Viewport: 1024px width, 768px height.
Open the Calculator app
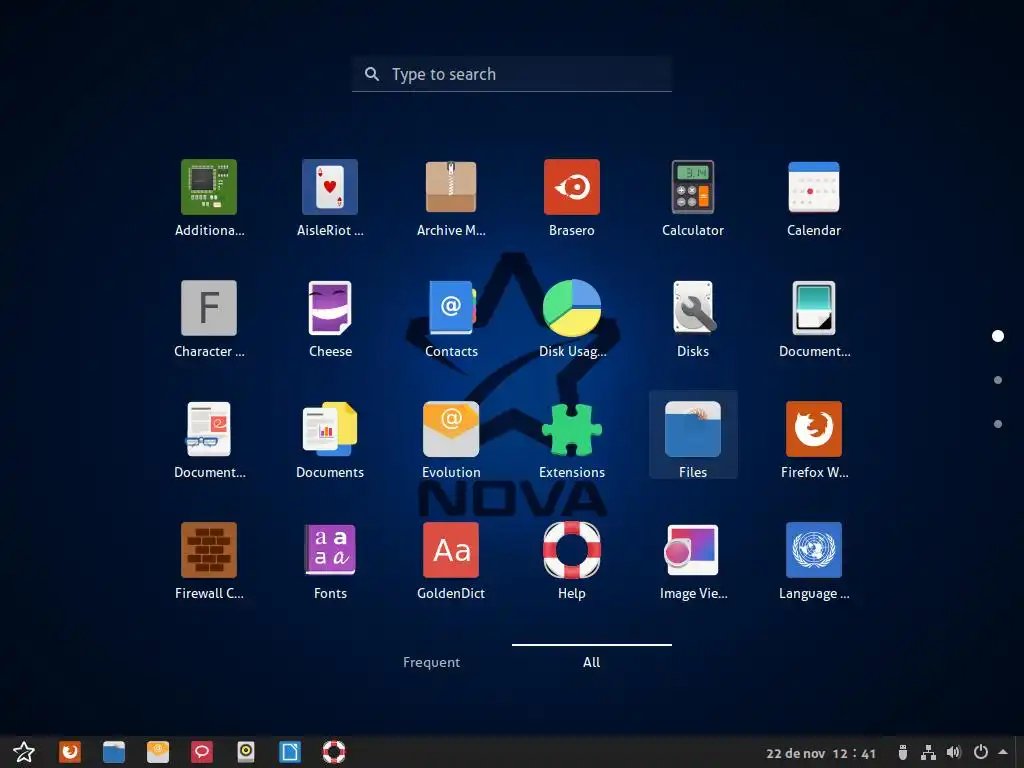click(x=693, y=199)
